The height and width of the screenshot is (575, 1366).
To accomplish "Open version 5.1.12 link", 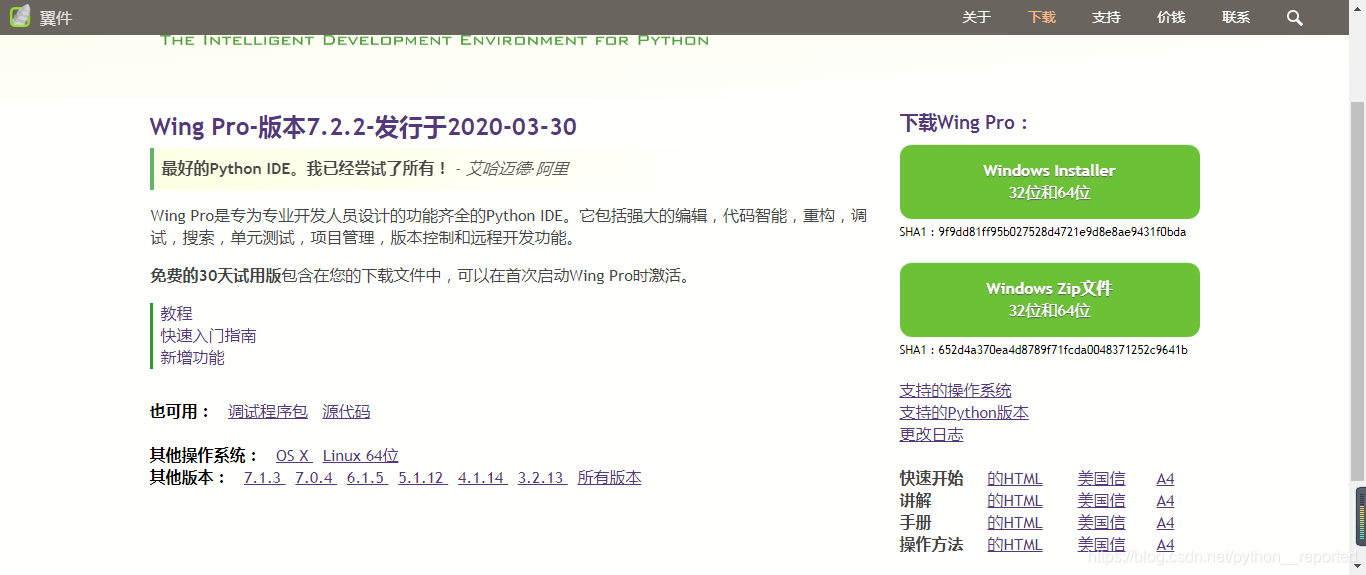I will [x=422, y=478].
